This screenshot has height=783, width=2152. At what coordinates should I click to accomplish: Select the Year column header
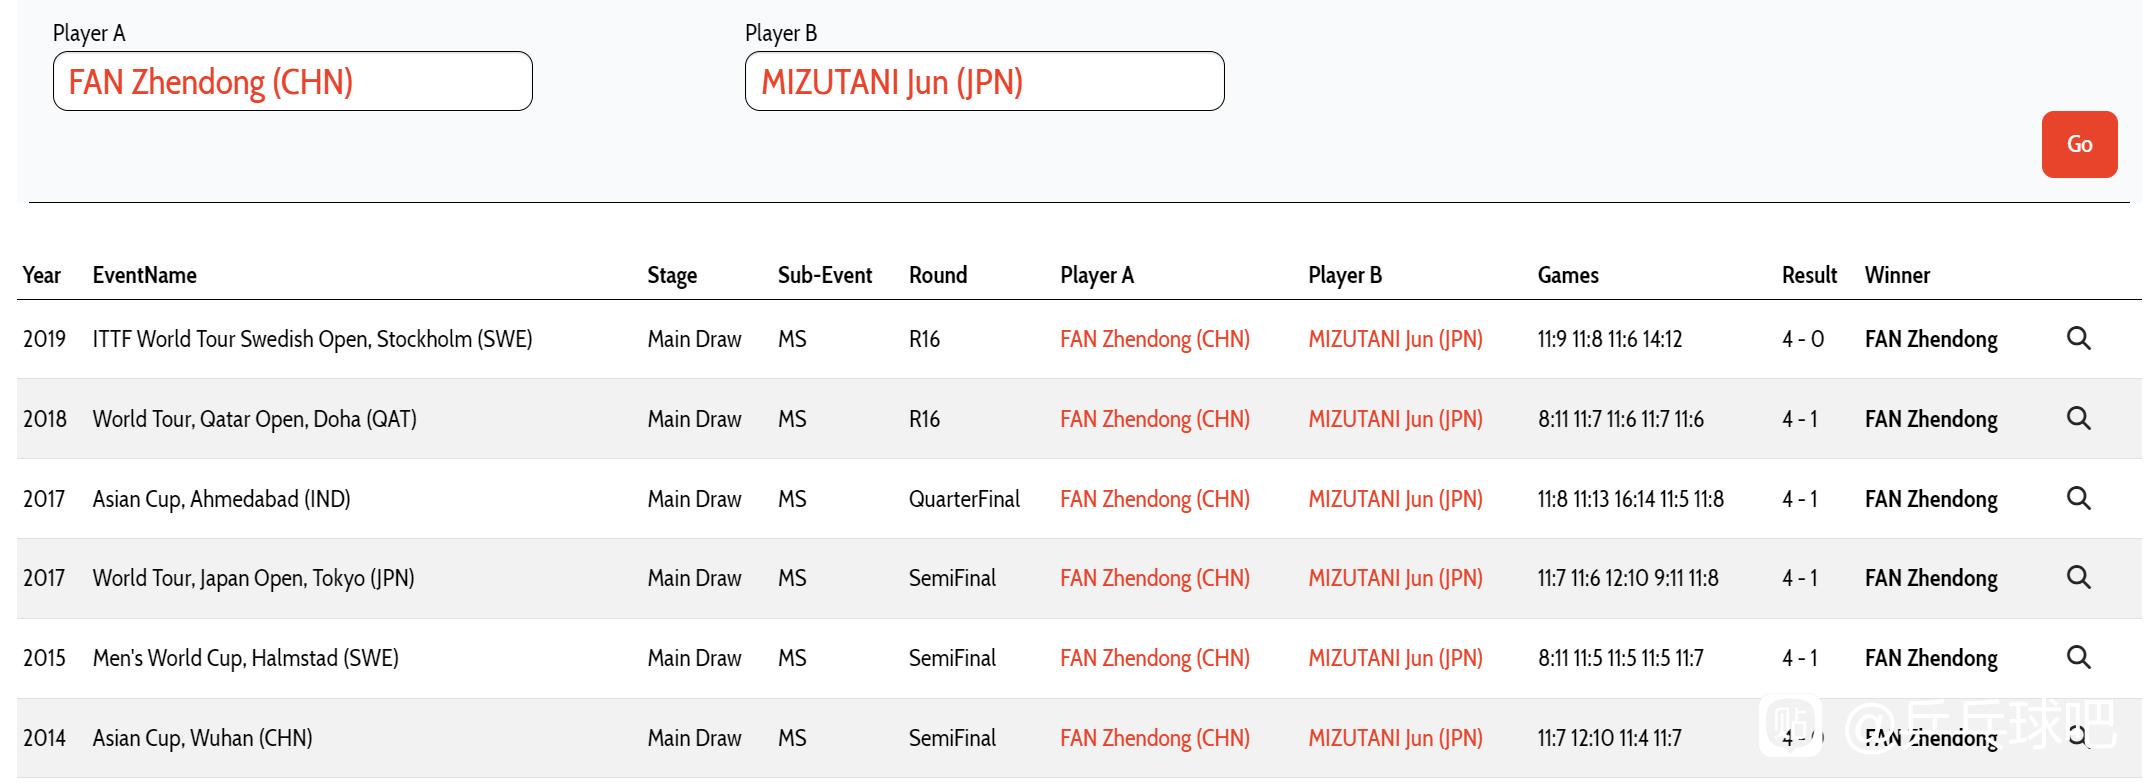coord(42,275)
